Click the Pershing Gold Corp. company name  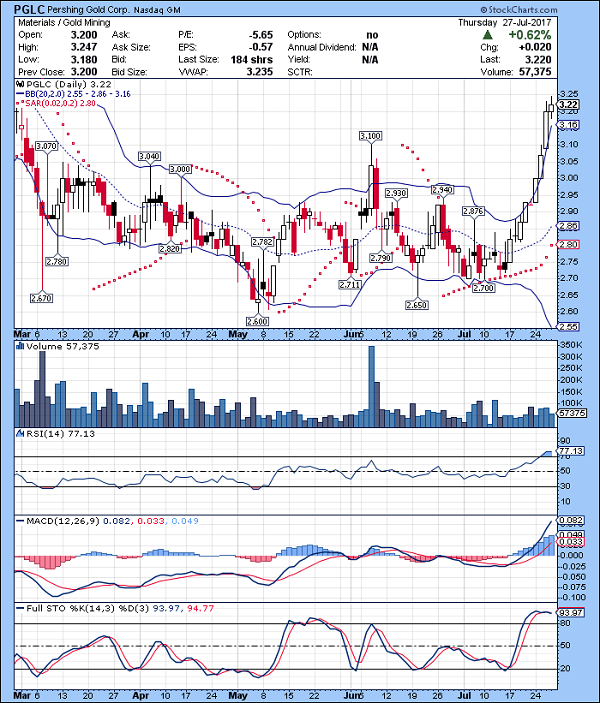click(88, 10)
